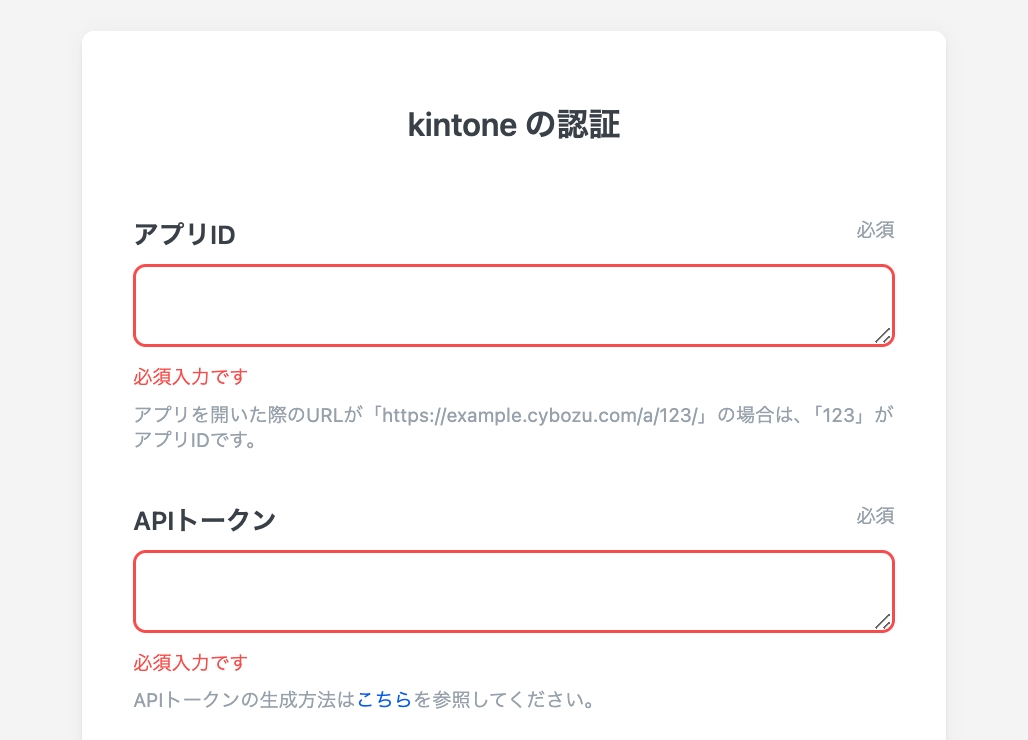1028x740 pixels.
Task: Click the 必須 badge beside APIトークン
Action: click(x=875, y=516)
